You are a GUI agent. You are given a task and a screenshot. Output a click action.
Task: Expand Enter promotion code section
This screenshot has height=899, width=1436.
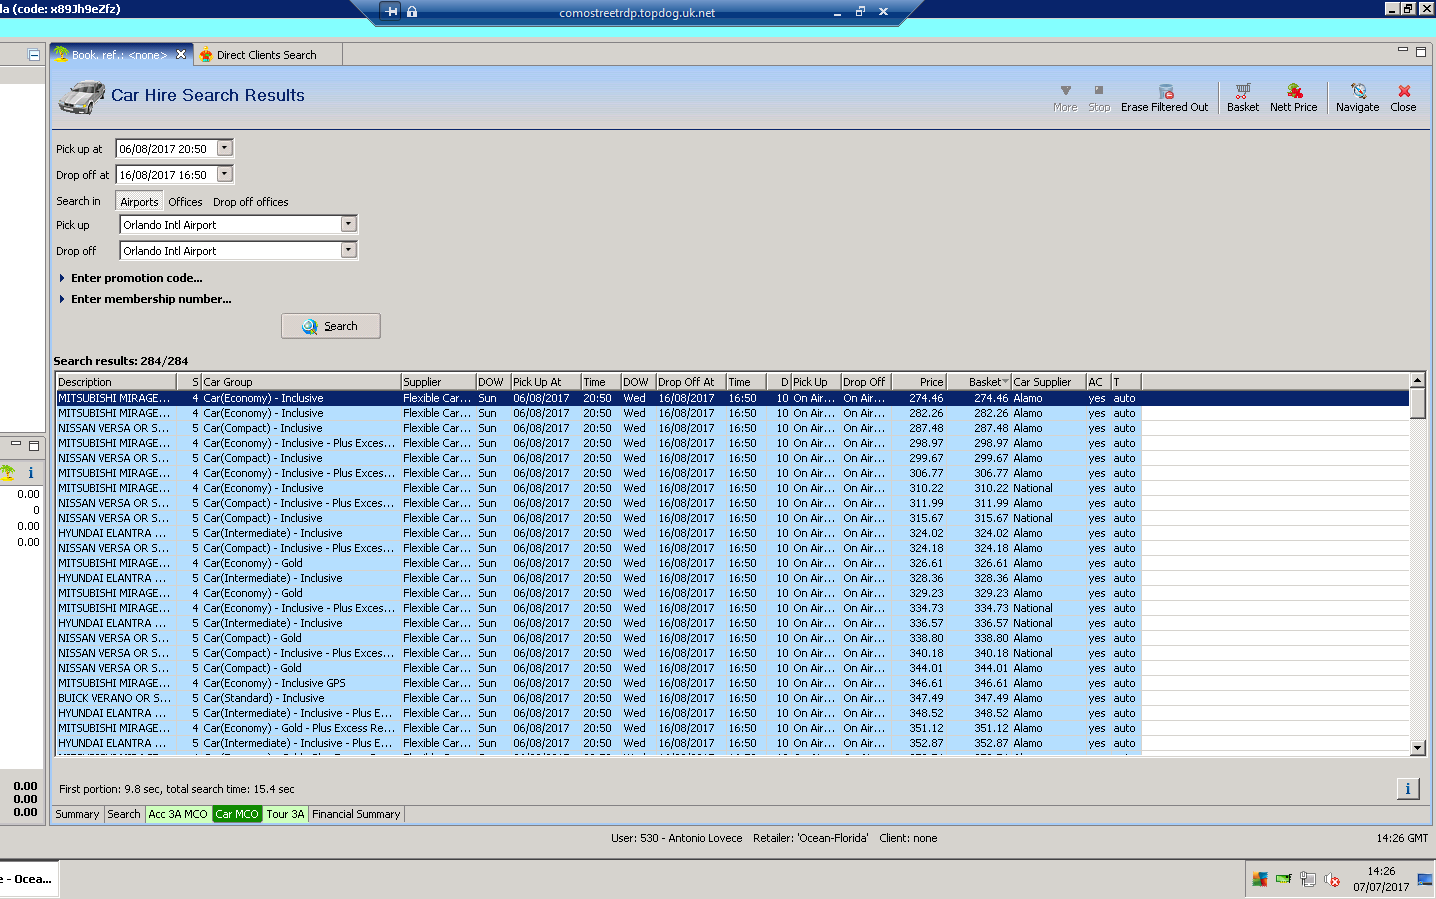pyautogui.click(x=136, y=278)
